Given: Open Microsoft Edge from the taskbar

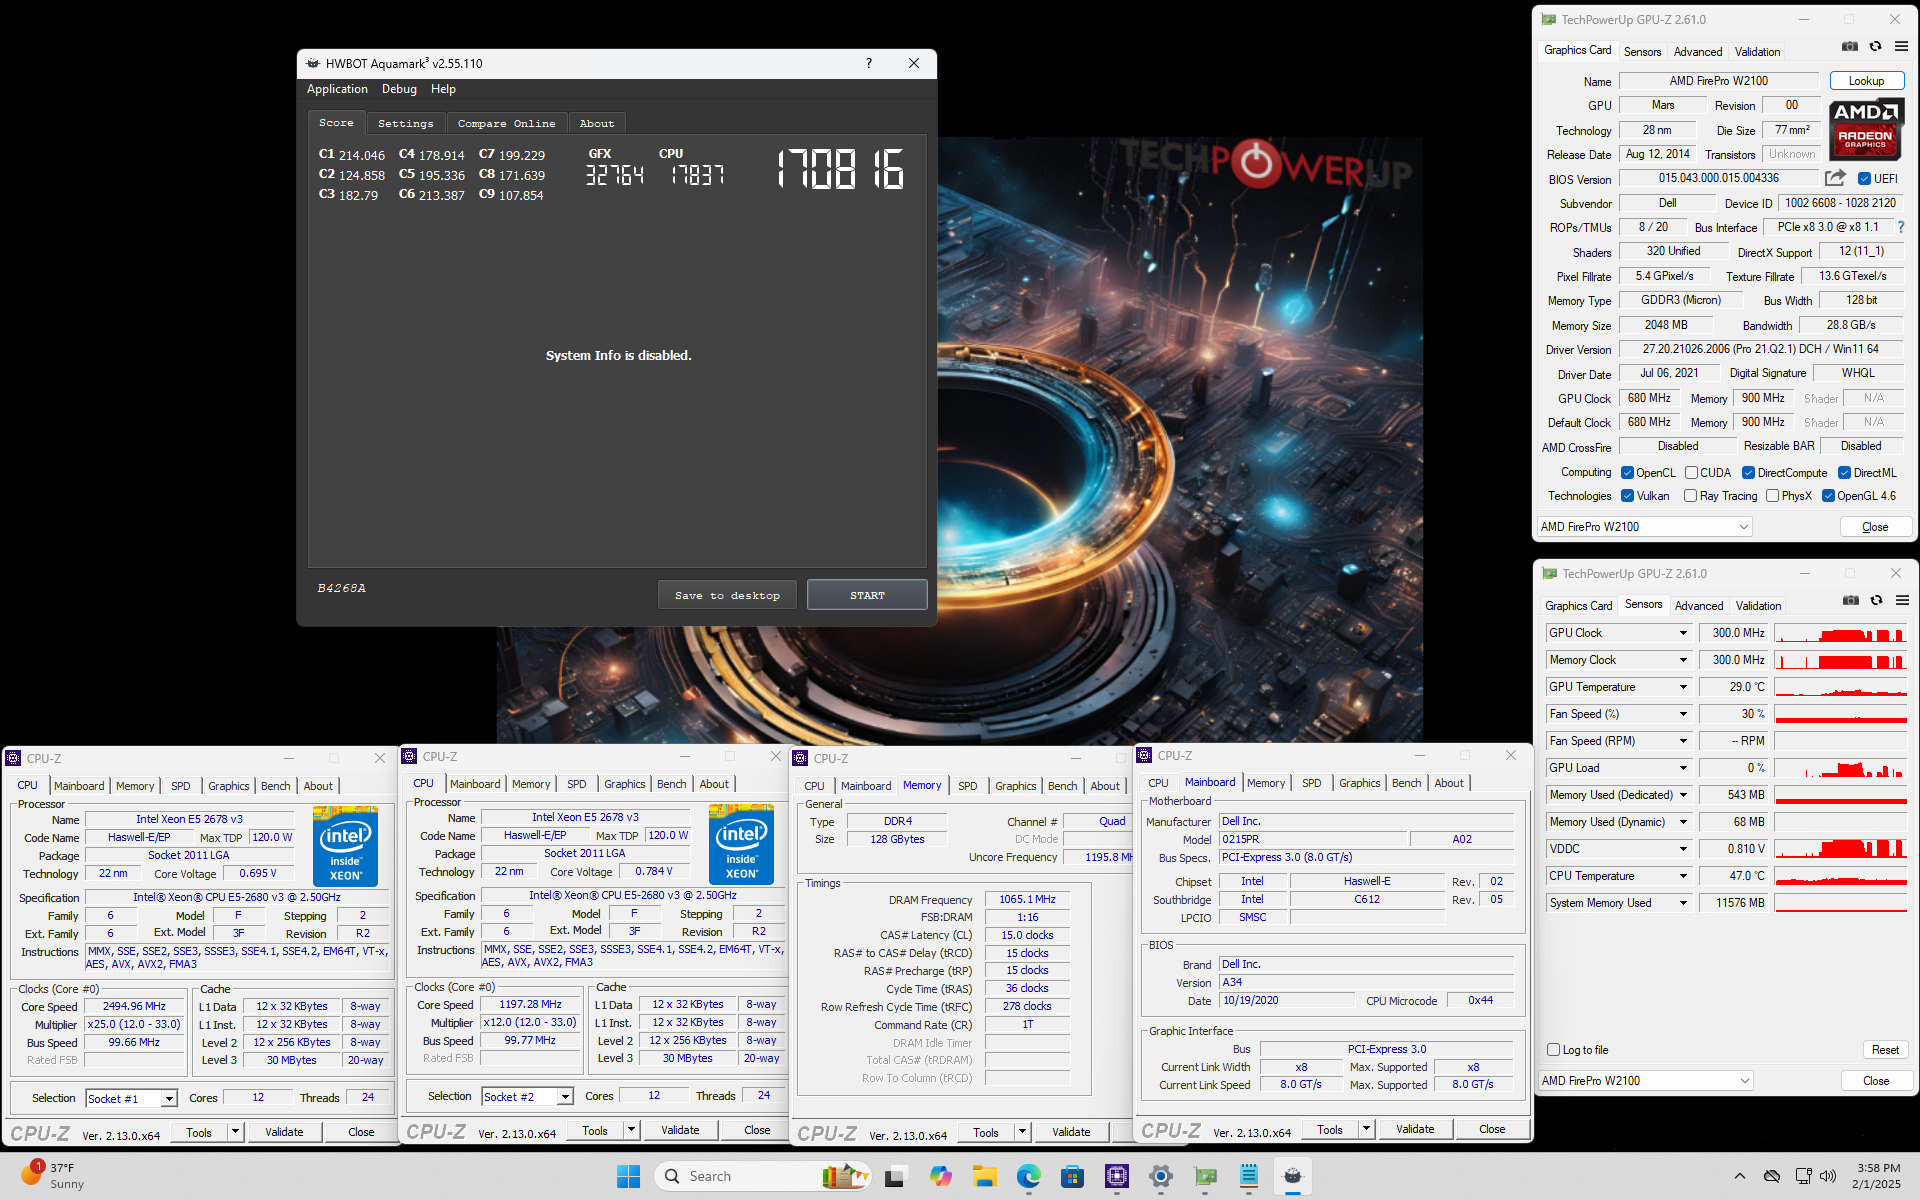Looking at the screenshot, I should tap(1029, 1176).
